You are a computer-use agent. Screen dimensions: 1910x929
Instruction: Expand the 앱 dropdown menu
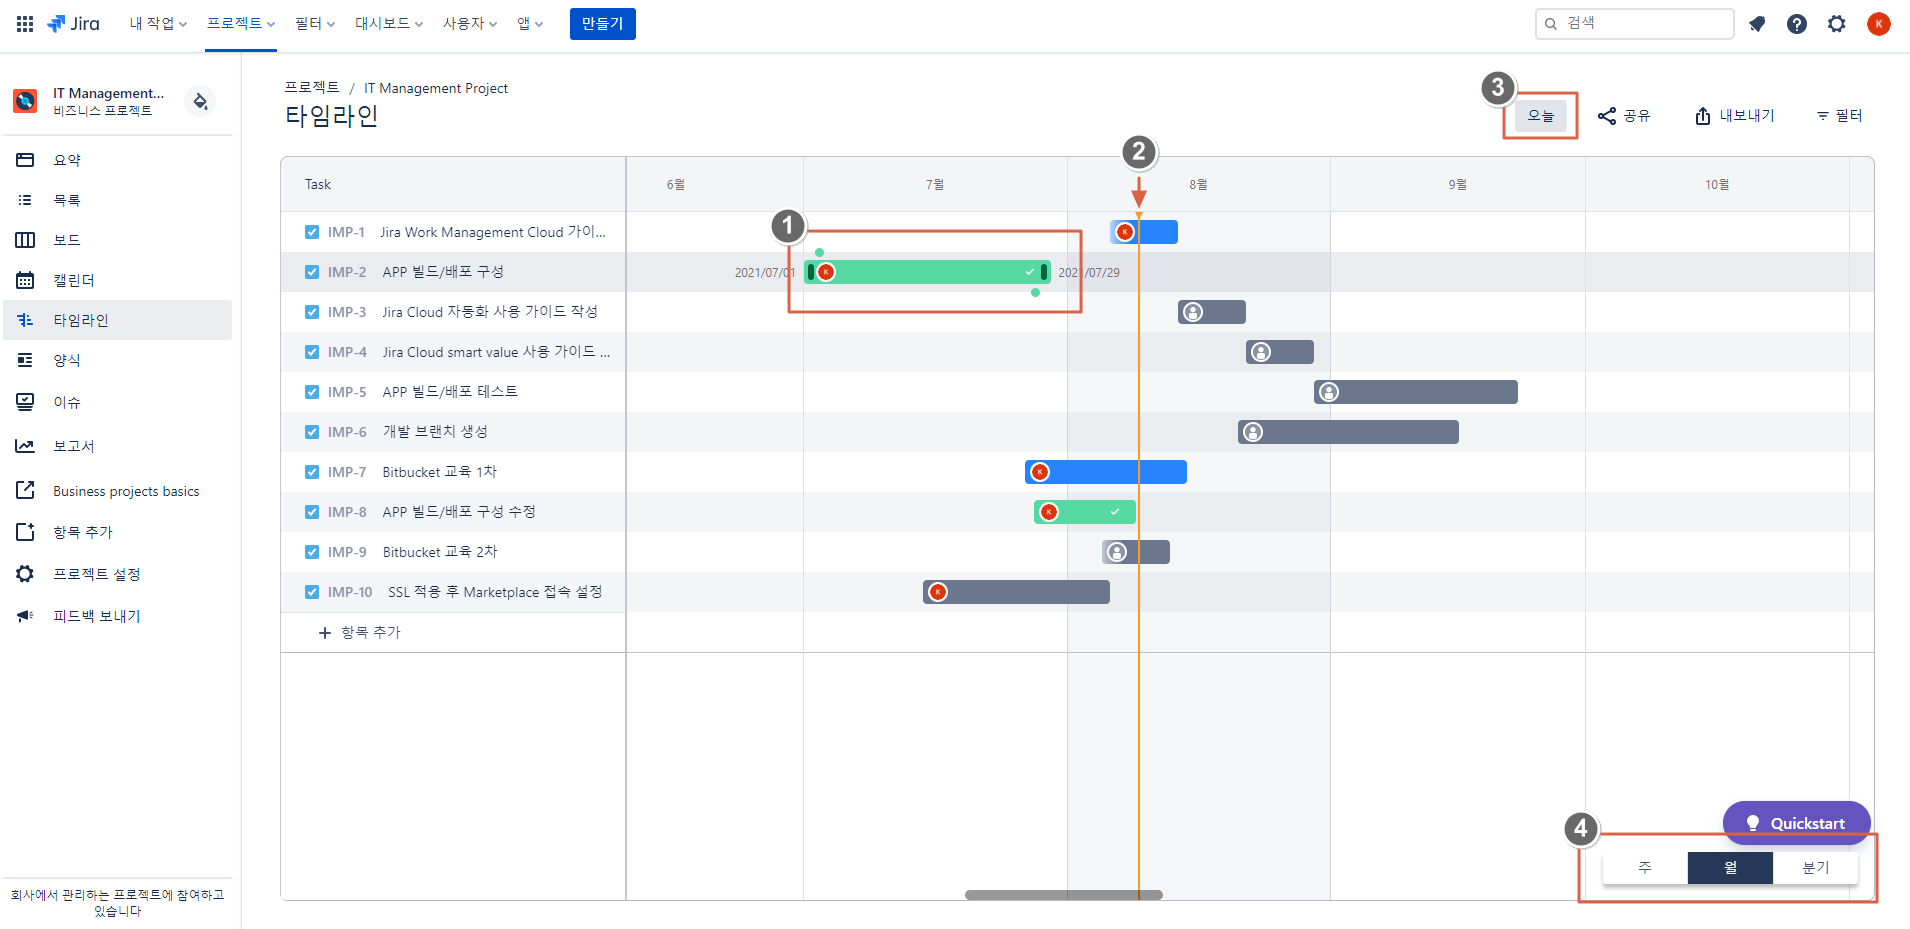tap(530, 24)
